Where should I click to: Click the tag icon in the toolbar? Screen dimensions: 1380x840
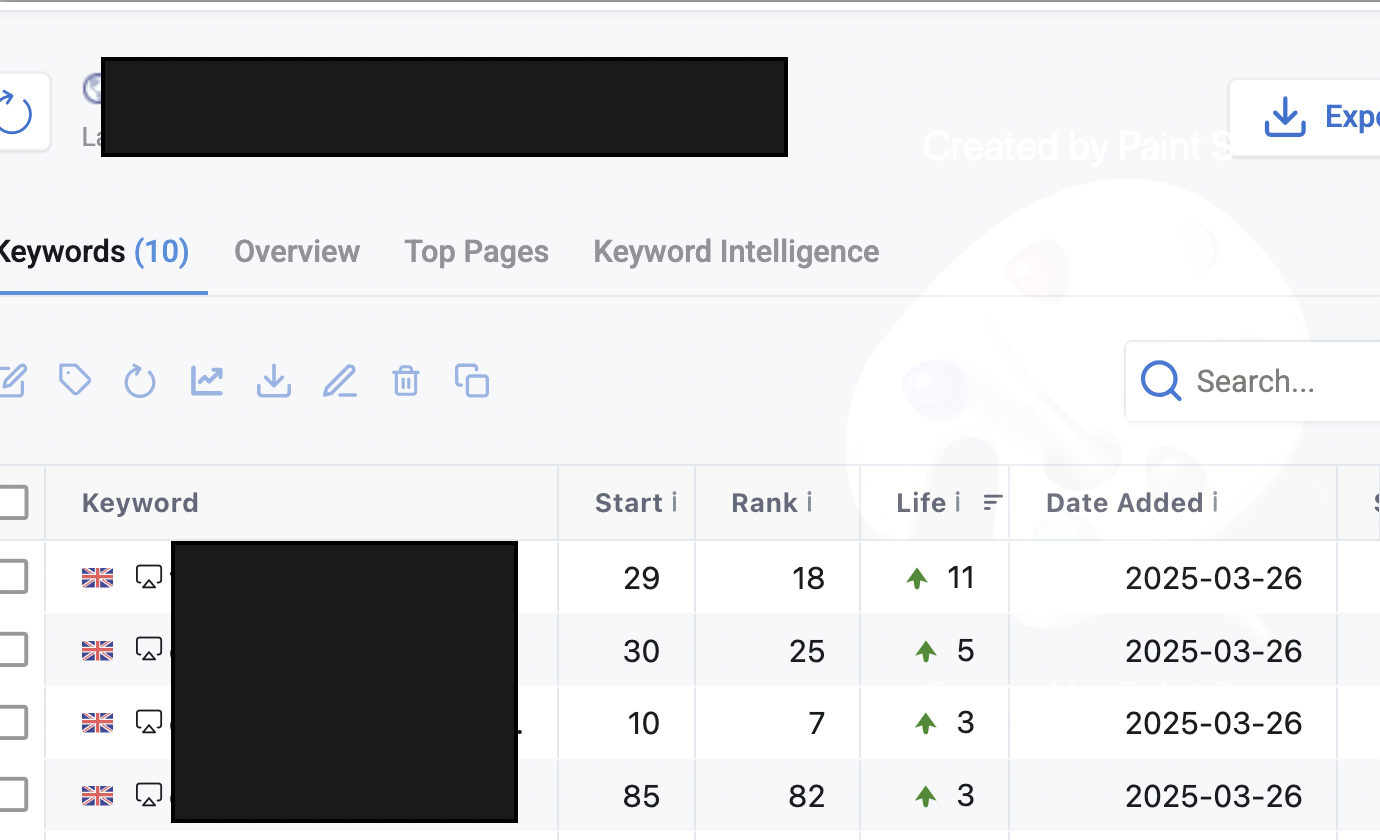(75, 380)
